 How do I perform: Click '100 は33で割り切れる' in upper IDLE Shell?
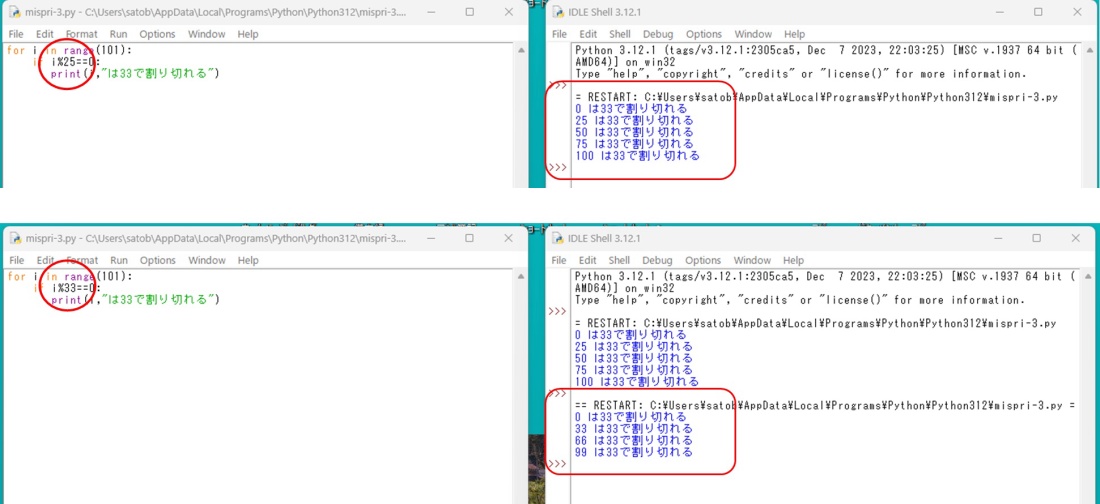[637, 156]
